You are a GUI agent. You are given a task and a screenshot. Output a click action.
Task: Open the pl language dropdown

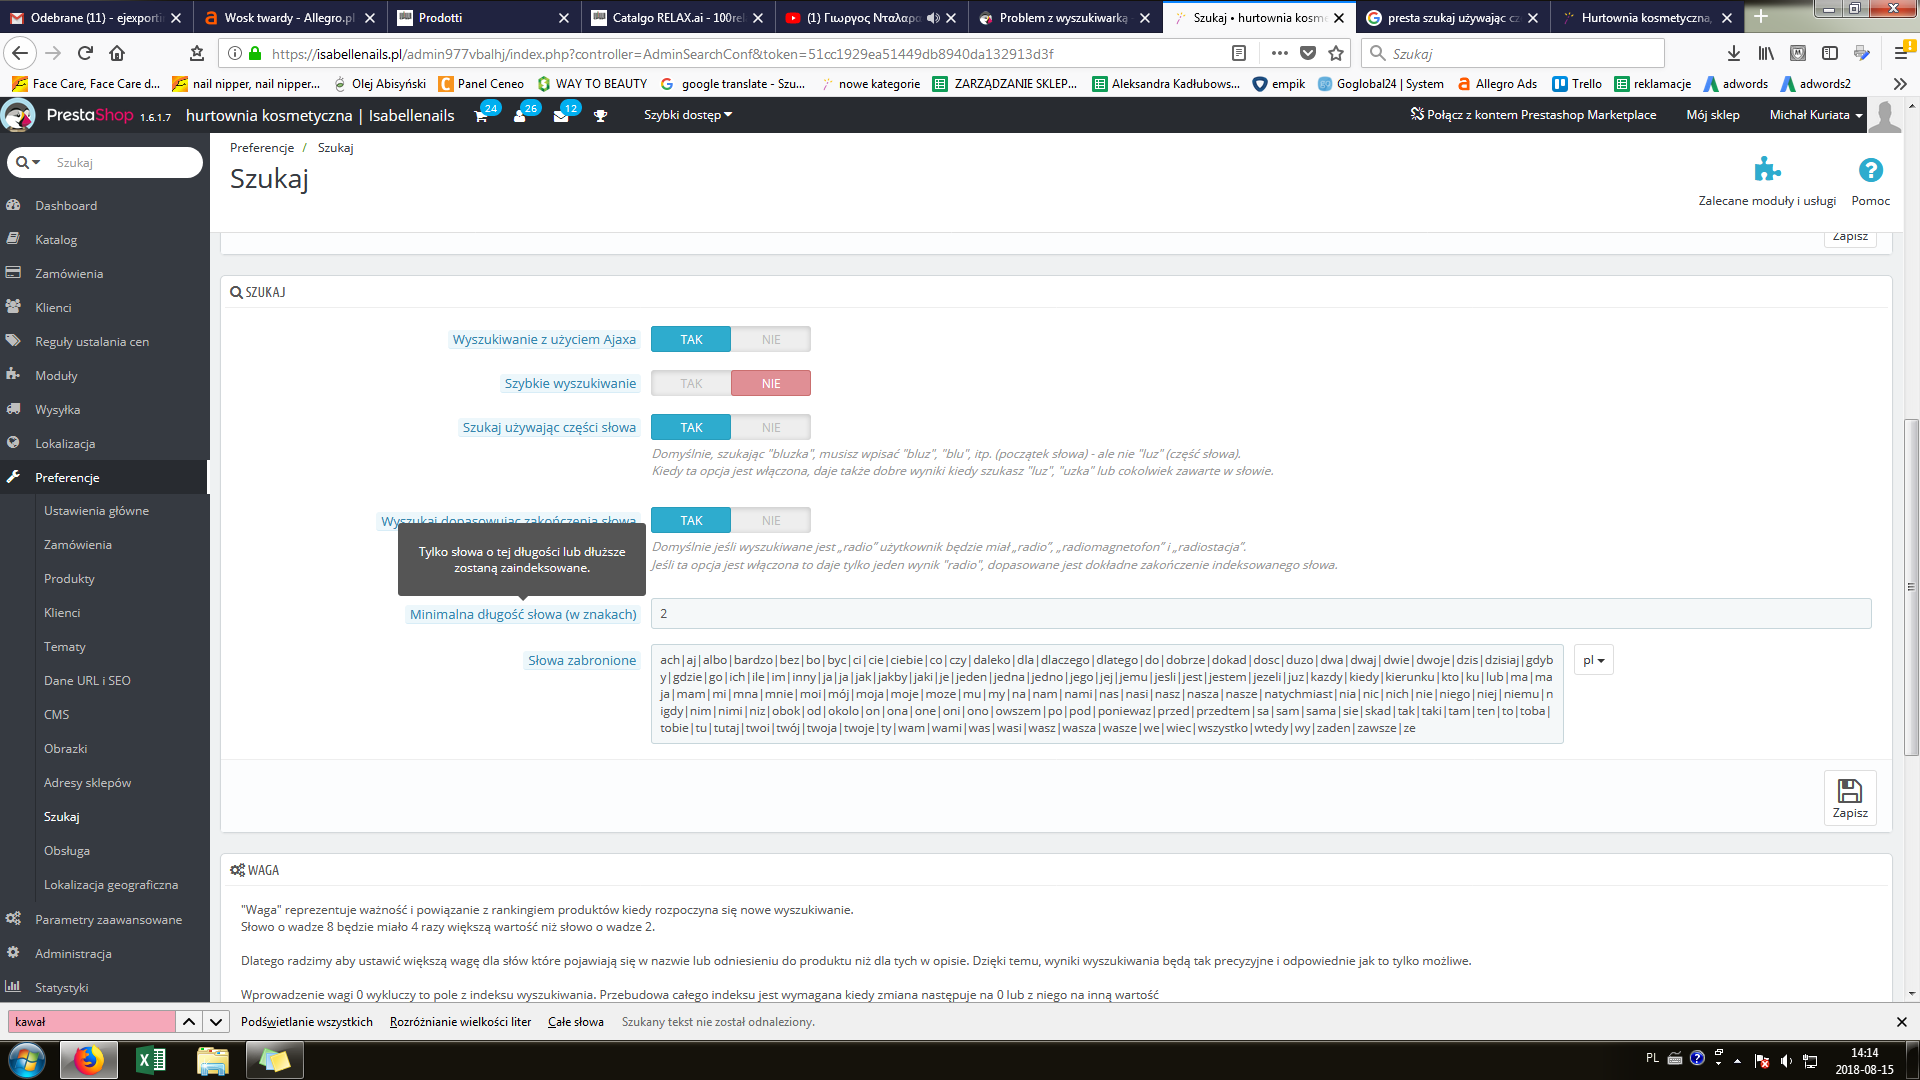[1592, 660]
